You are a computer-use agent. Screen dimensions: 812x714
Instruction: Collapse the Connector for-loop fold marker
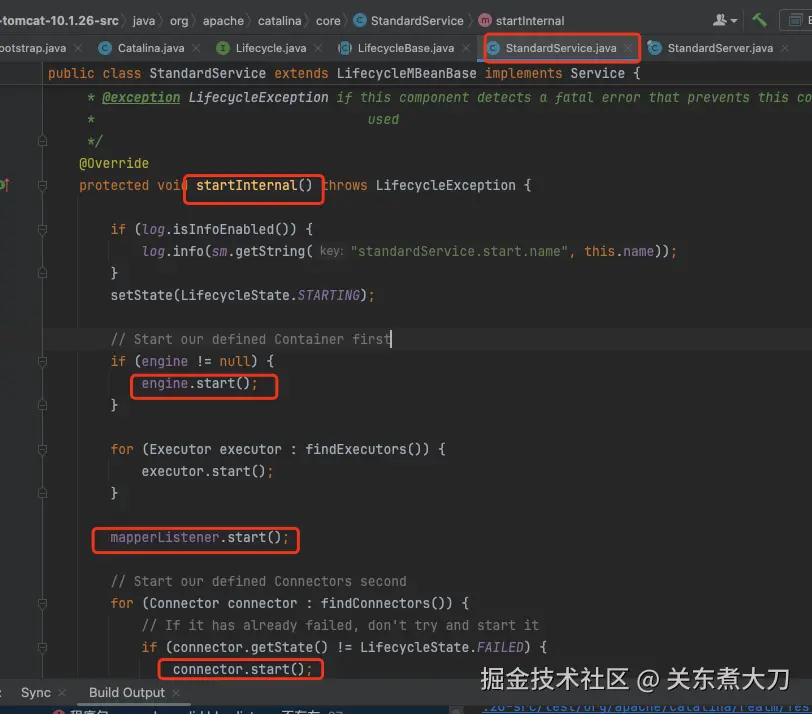coord(42,604)
